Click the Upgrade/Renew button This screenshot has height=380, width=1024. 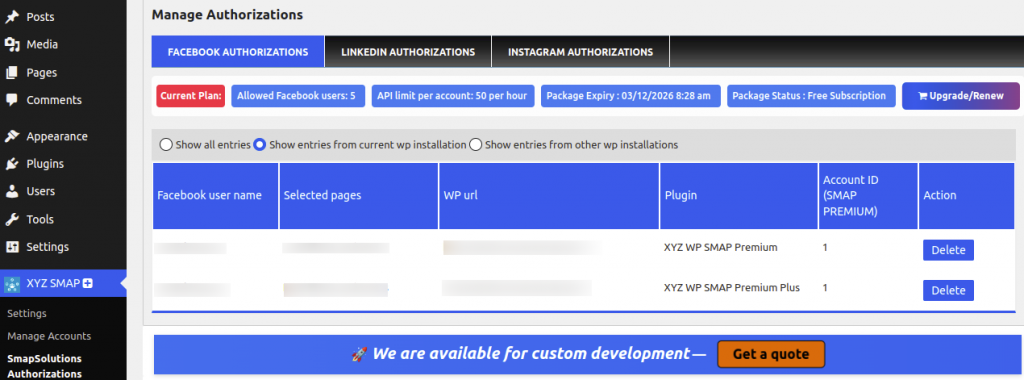click(x=961, y=95)
